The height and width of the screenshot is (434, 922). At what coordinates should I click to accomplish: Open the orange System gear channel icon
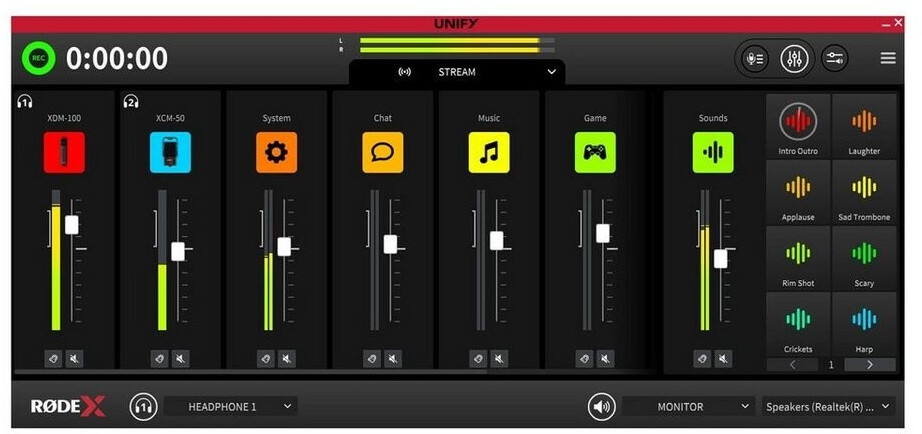click(276, 153)
